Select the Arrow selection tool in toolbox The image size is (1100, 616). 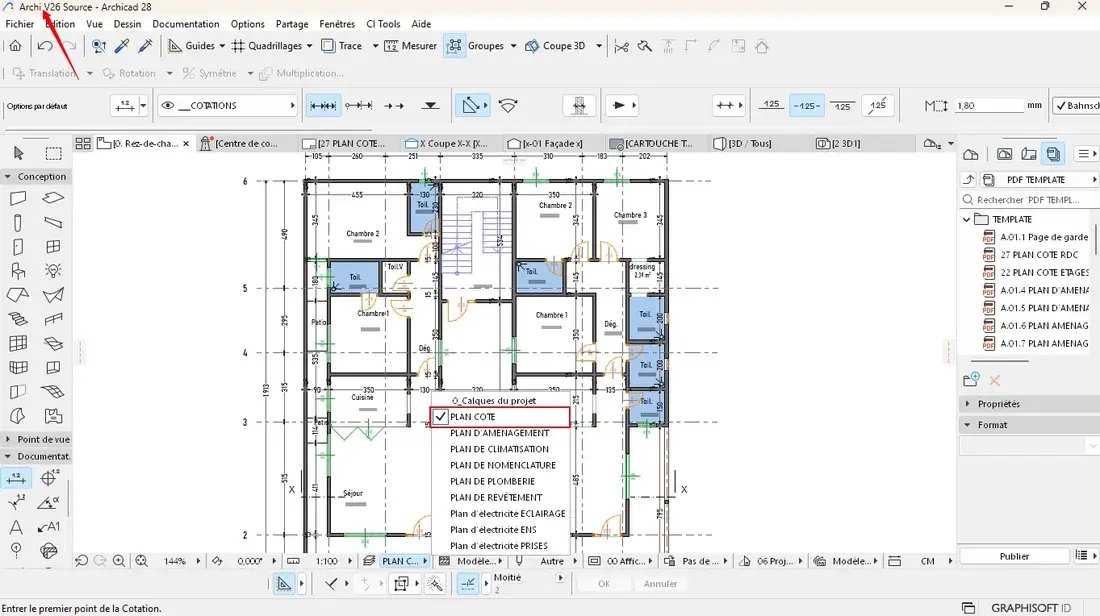point(18,153)
